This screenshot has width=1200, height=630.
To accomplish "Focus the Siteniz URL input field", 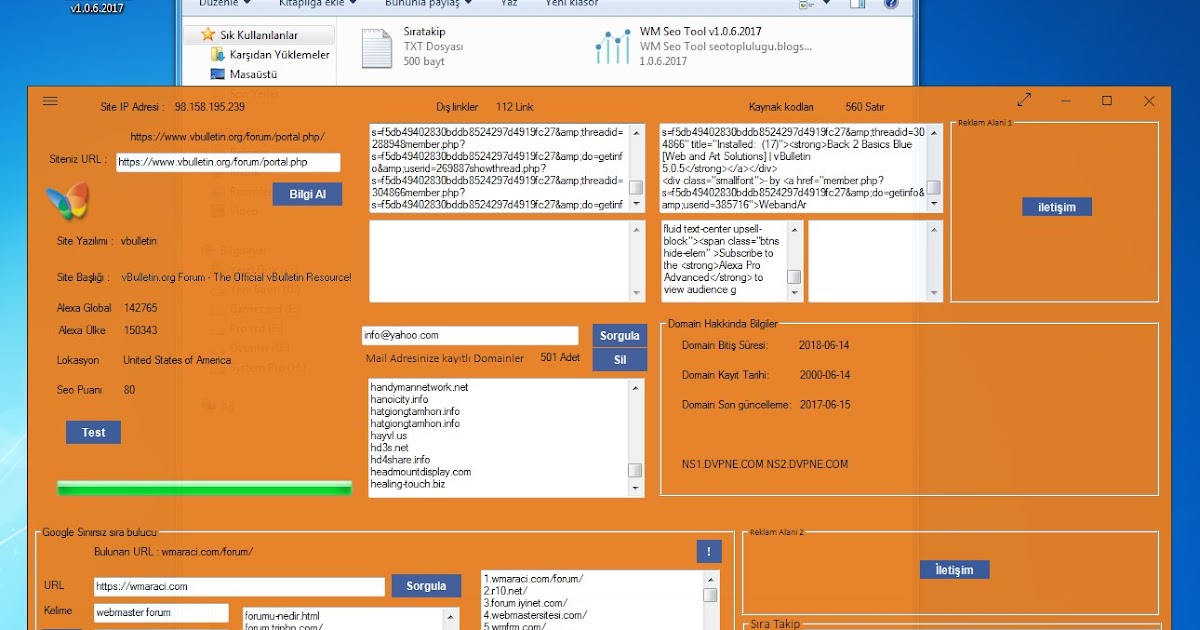I will coord(228,162).
